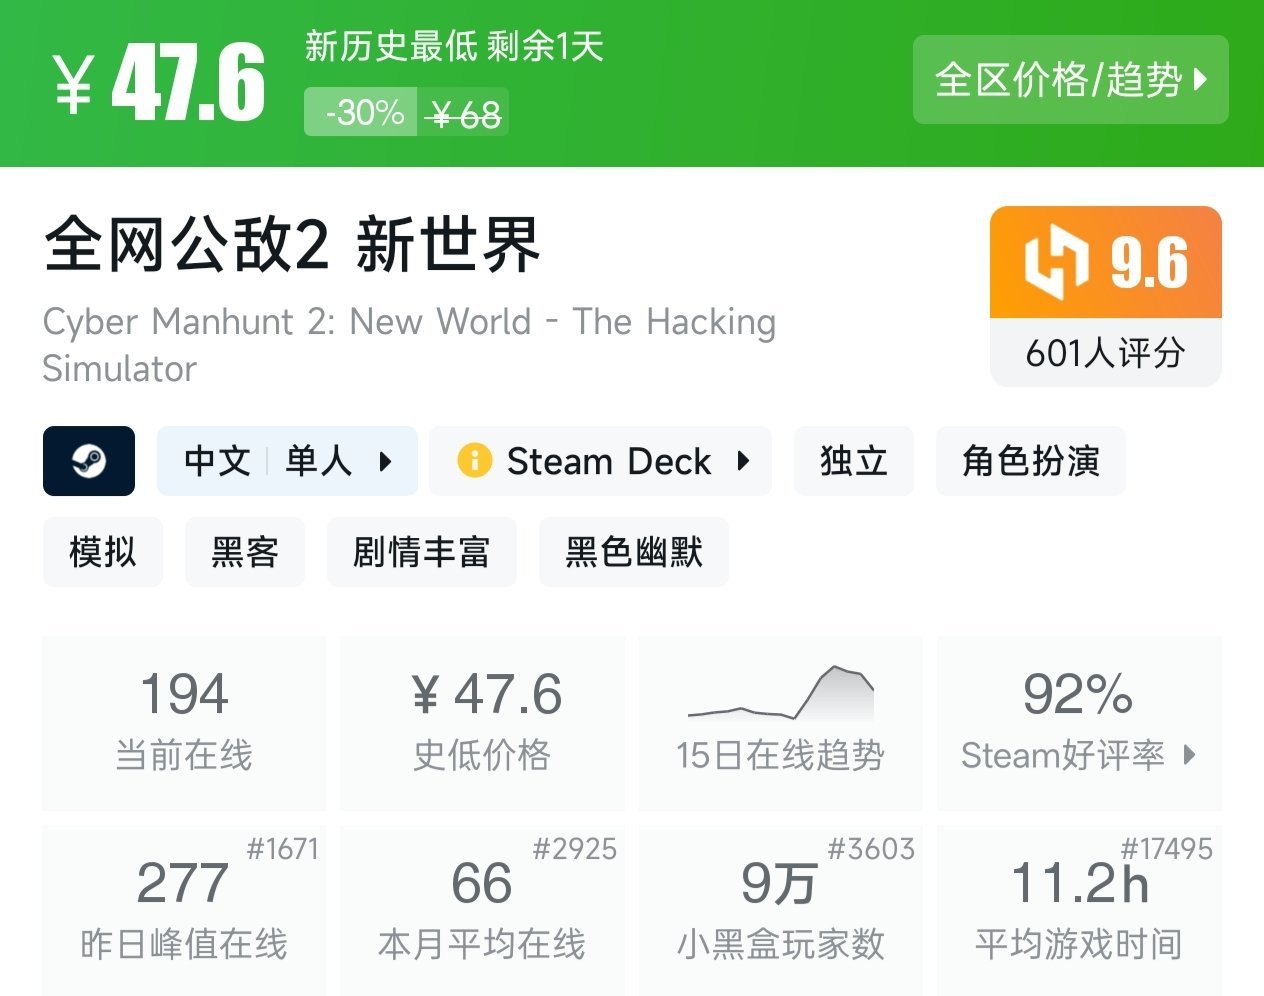Click the Steam platform logo icon

[89, 461]
